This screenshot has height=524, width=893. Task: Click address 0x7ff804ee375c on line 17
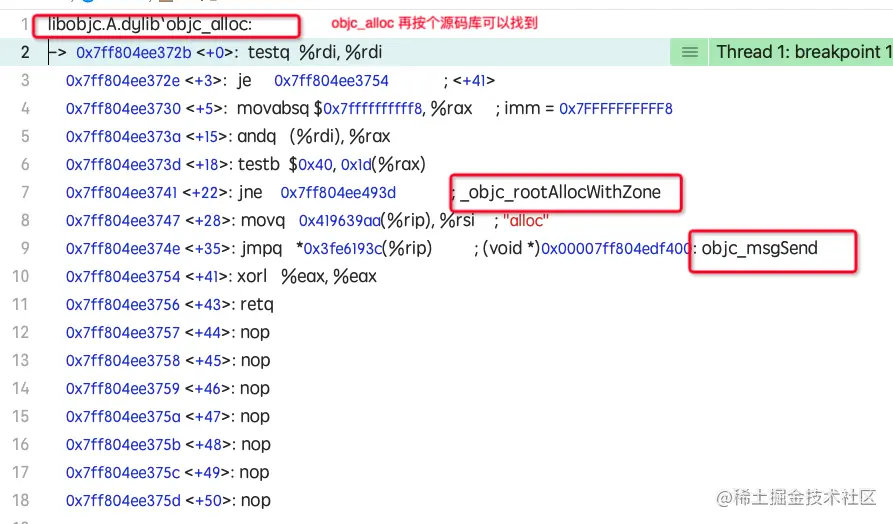[122, 472]
